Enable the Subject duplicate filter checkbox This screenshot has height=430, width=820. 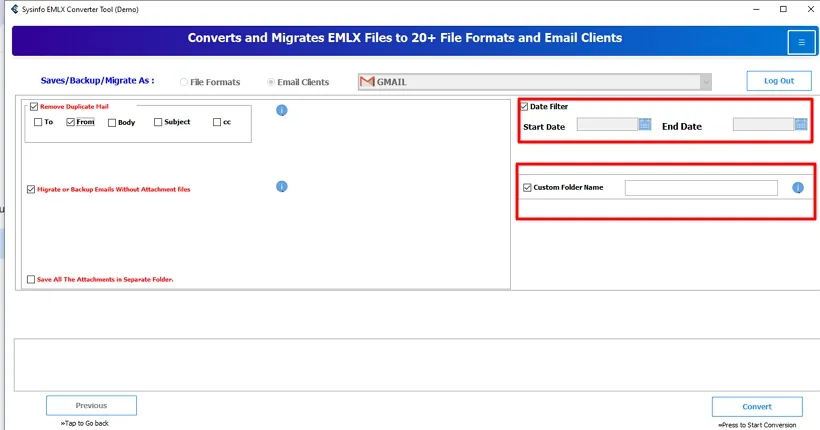click(x=158, y=122)
